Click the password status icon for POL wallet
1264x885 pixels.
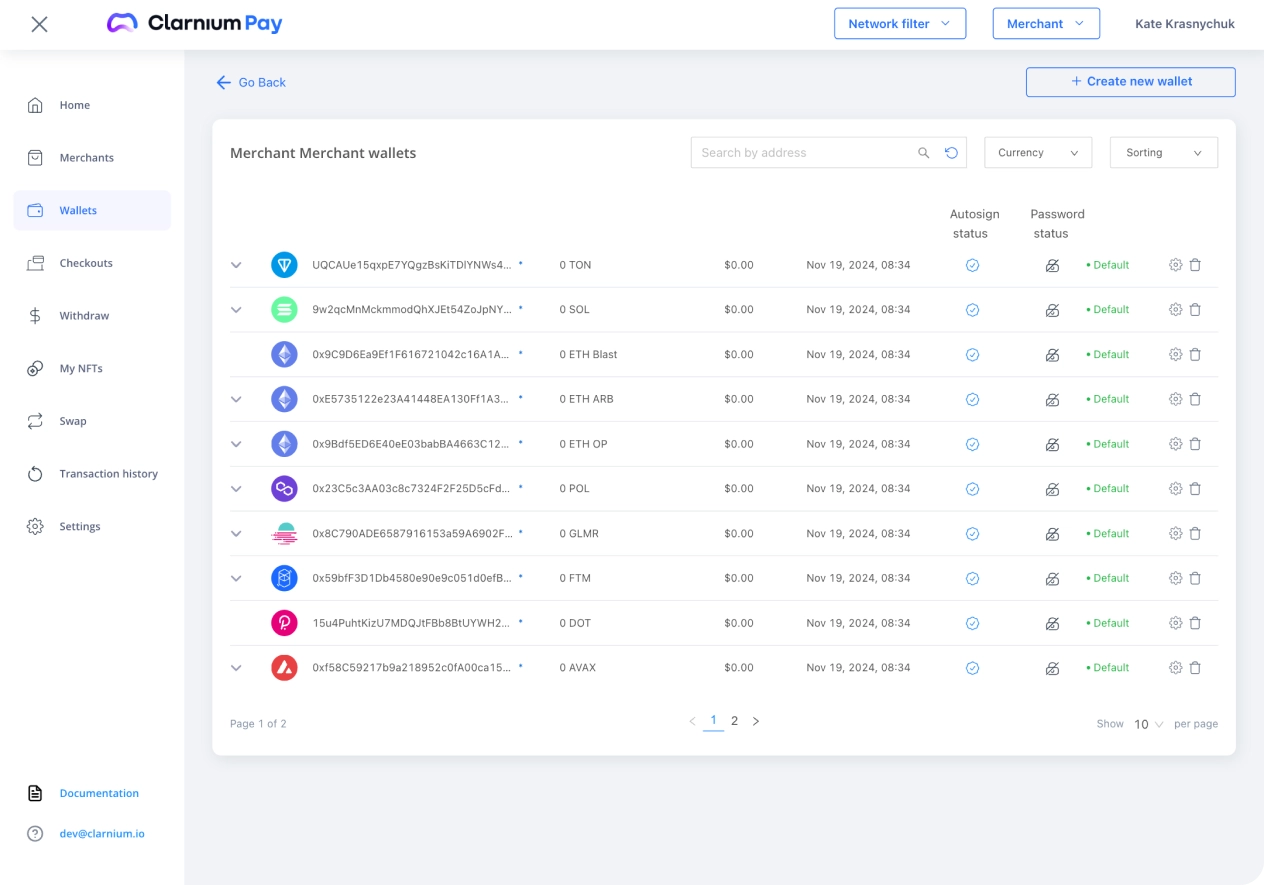click(x=1052, y=489)
